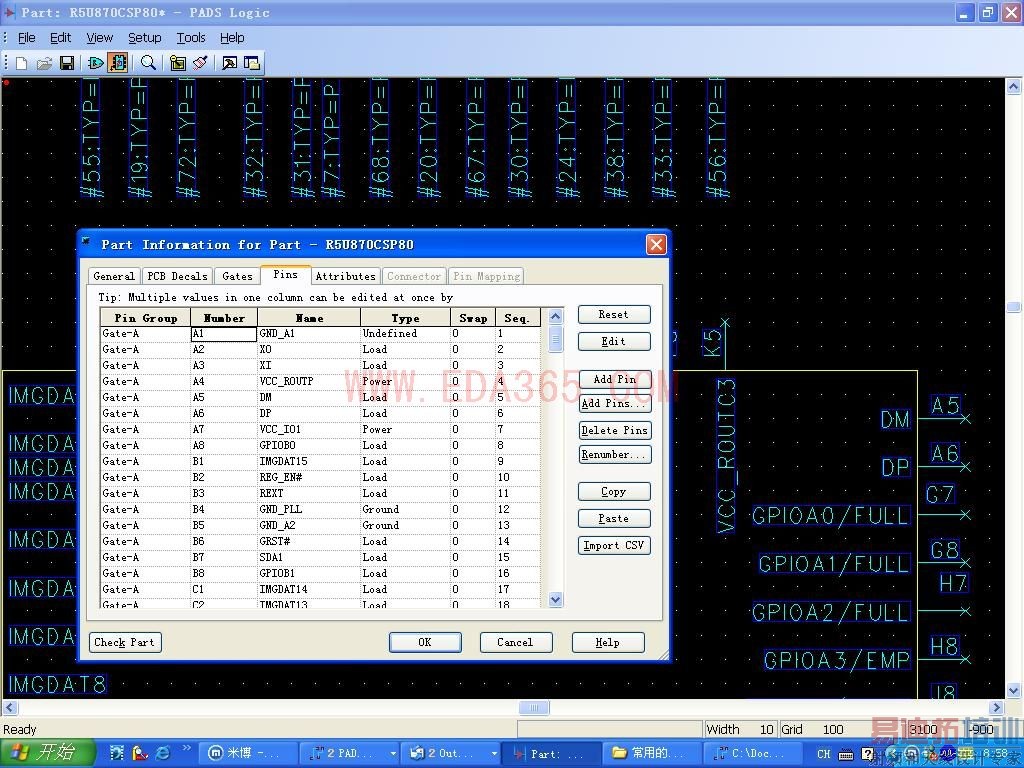Click the canvas vertical scroll down arrow
Screen dimensions: 1024x768
click(1013, 690)
